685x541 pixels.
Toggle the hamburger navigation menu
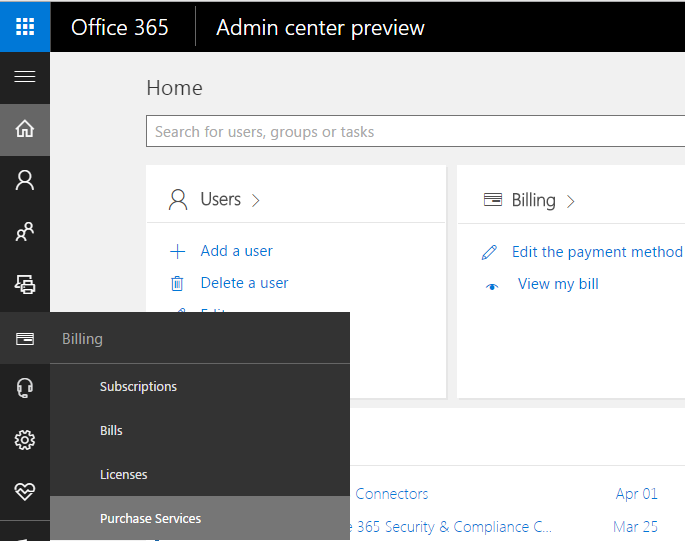(x=25, y=77)
